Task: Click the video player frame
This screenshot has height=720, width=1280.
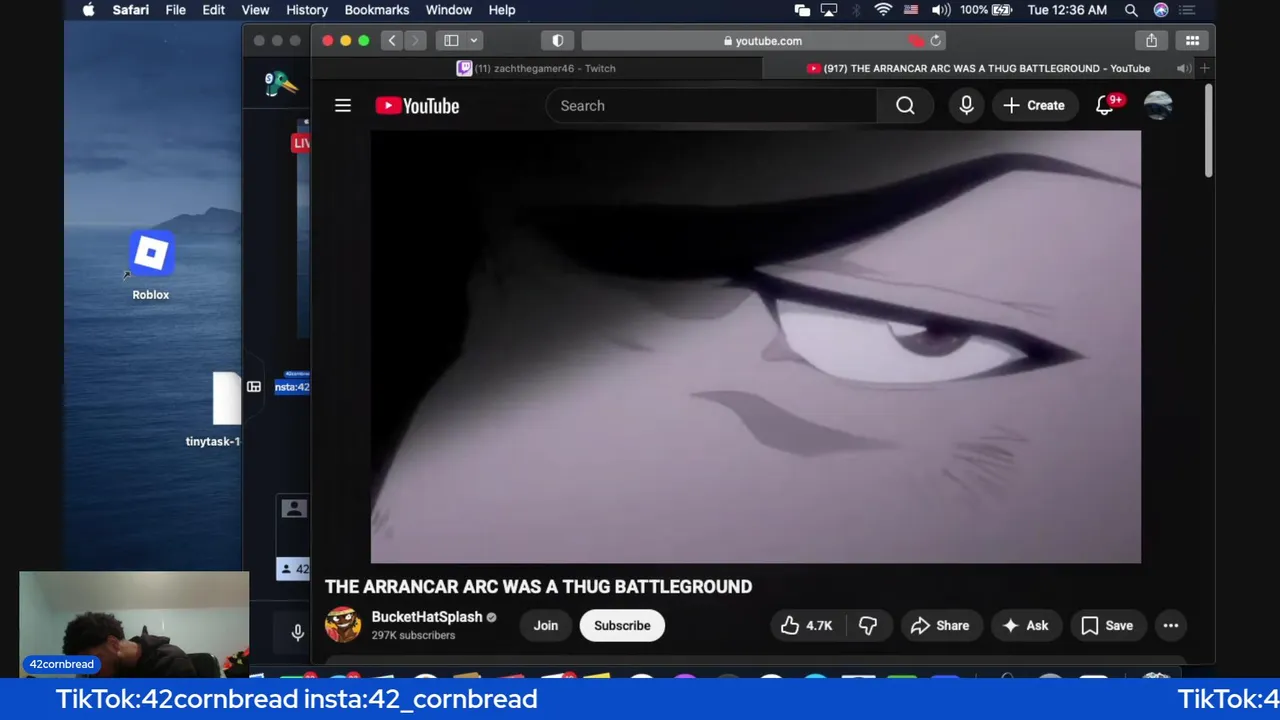Action: click(756, 347)
